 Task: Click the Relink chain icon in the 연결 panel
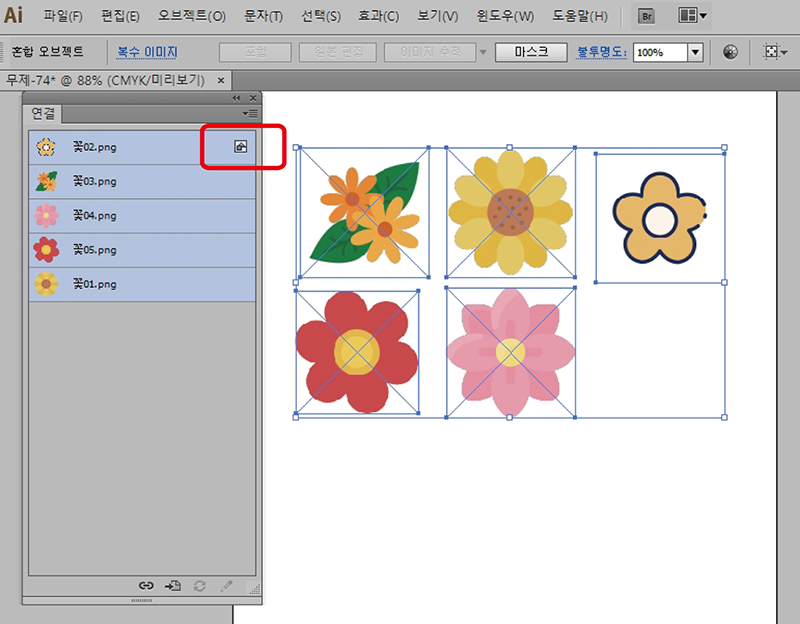(x=146, y=586)
